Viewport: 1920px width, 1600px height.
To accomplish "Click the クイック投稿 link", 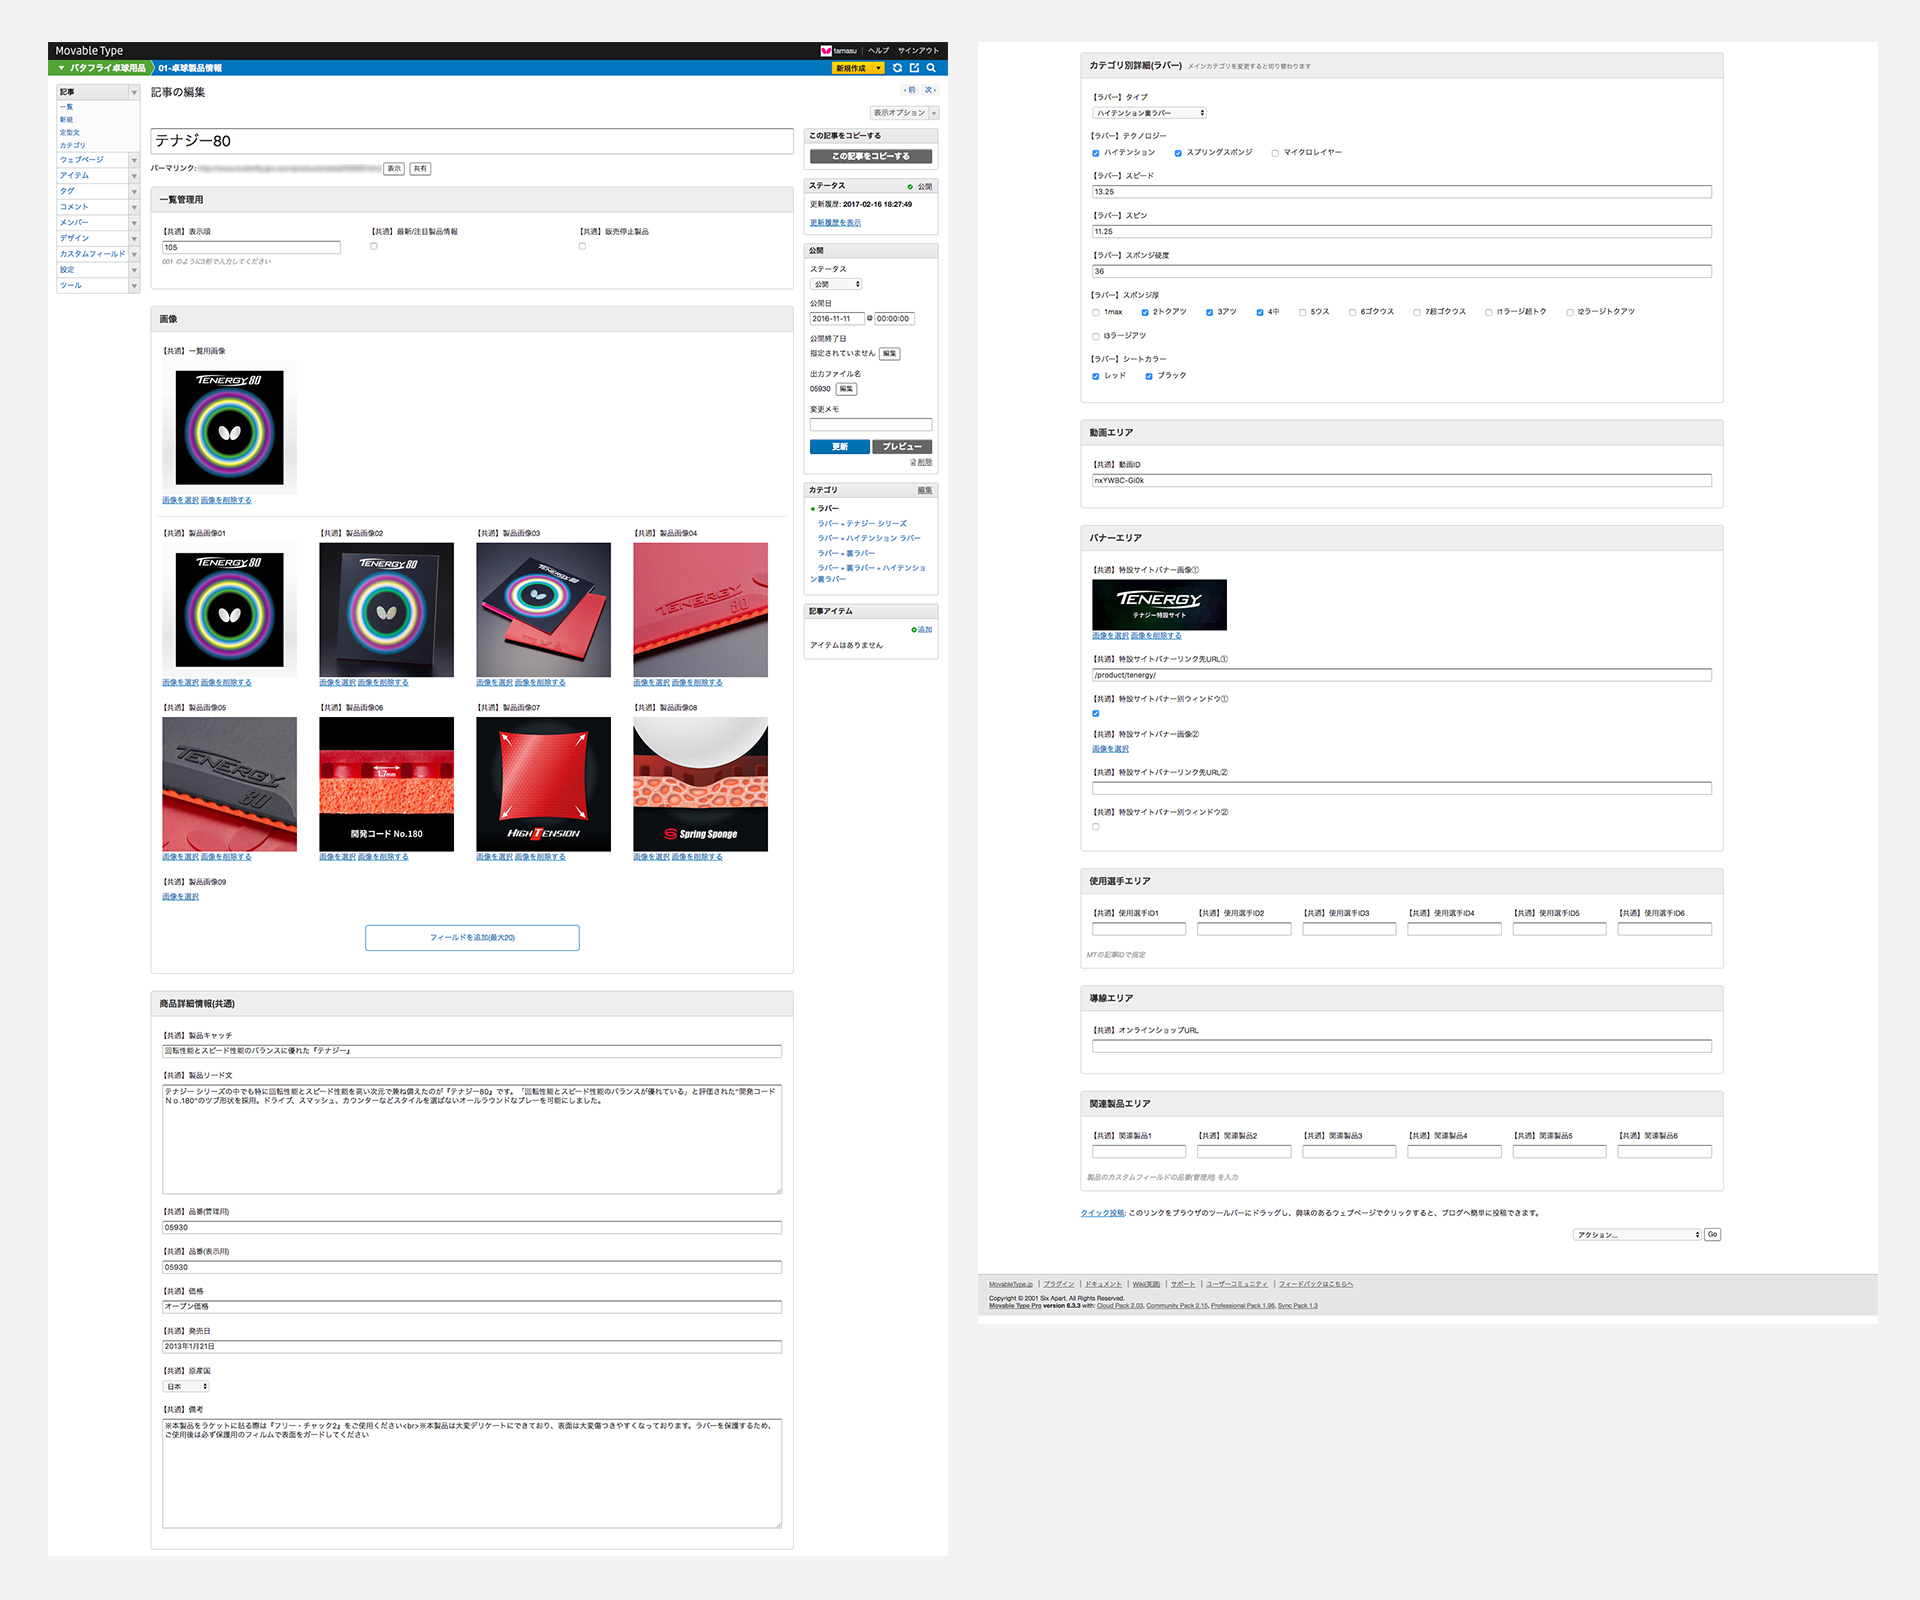I will coord(1103,1213).
